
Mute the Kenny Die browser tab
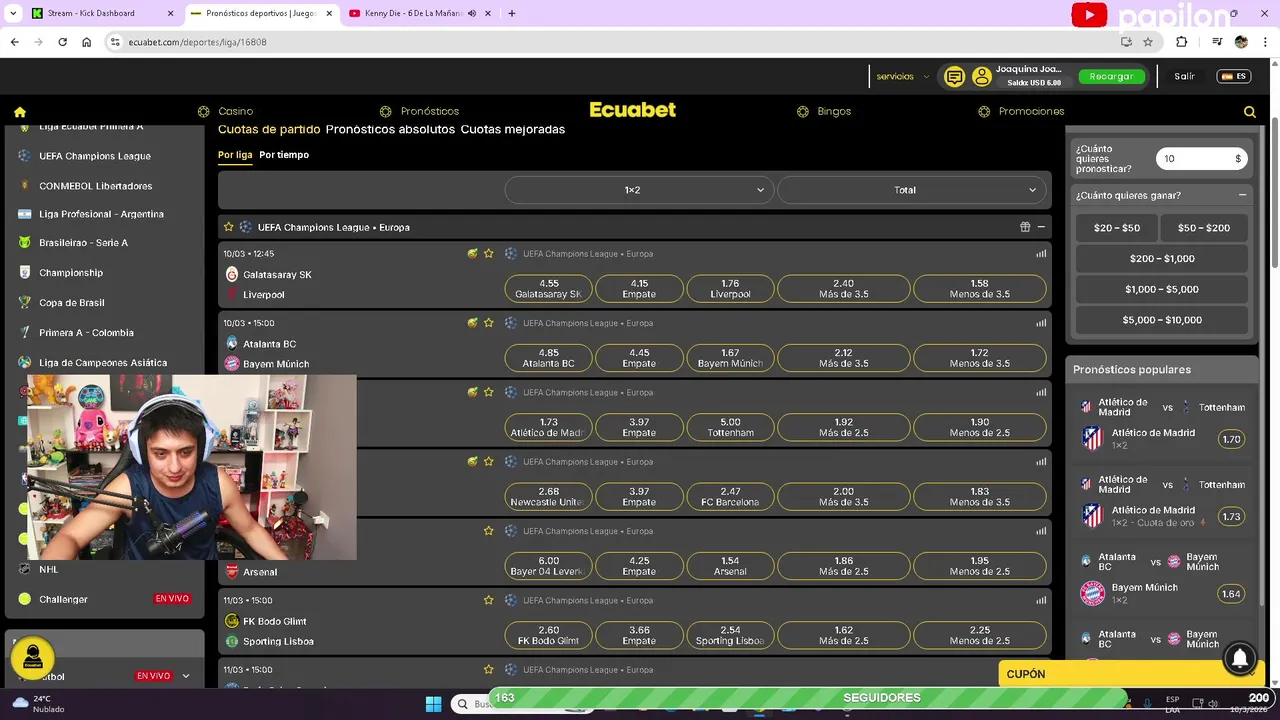point(472,13)
